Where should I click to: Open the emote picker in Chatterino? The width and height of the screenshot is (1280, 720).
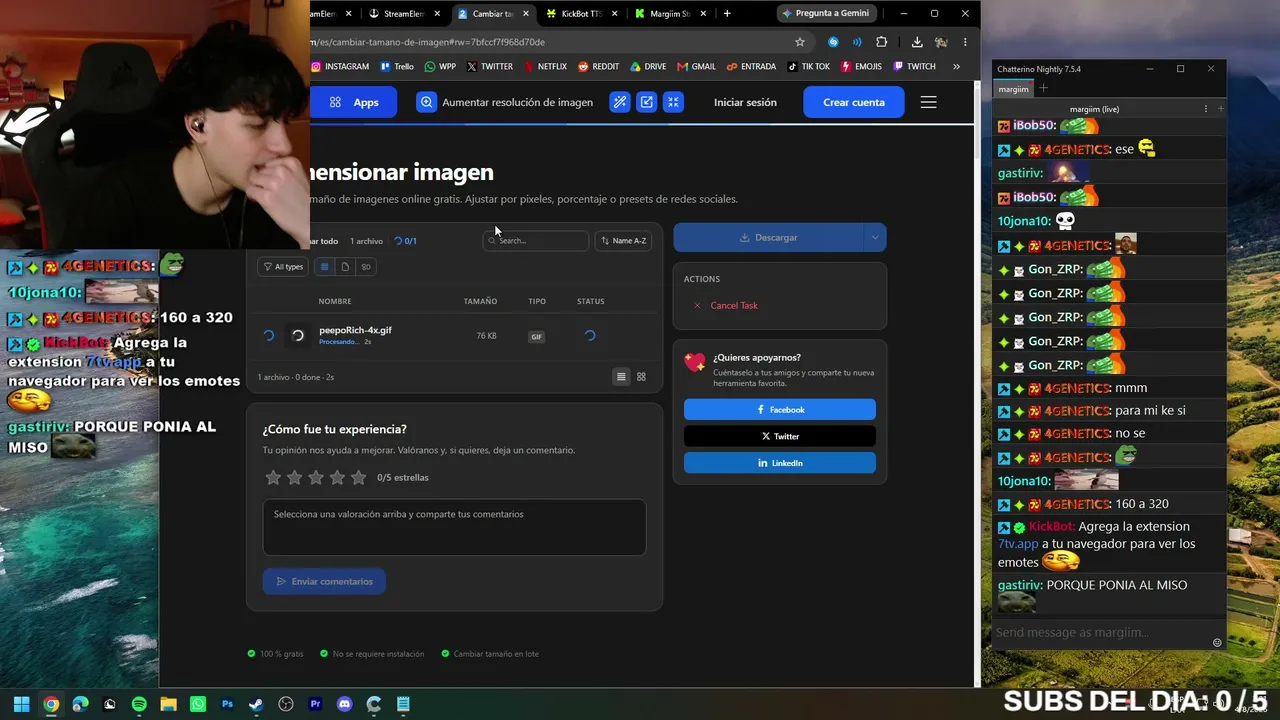coord(1217,642)
